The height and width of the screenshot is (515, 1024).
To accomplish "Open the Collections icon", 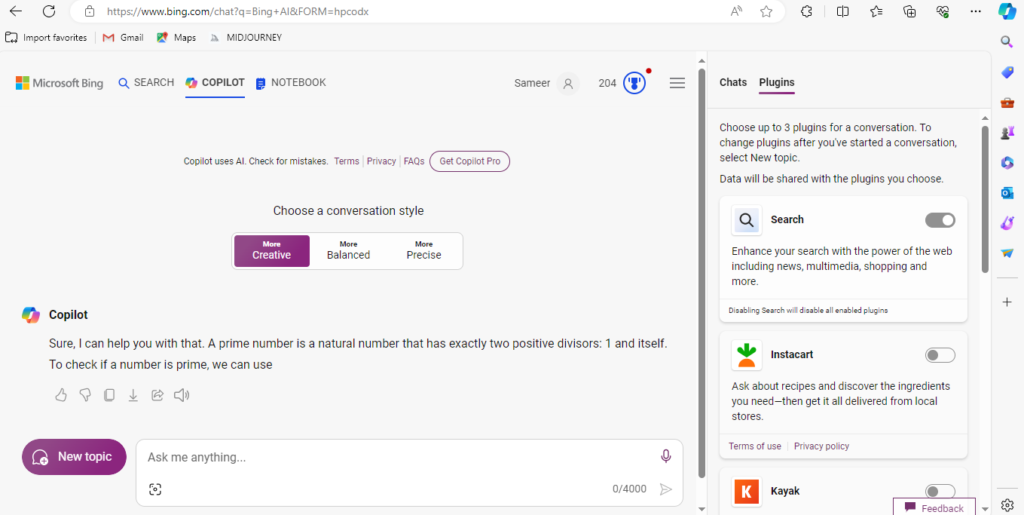I will (910, 11).
